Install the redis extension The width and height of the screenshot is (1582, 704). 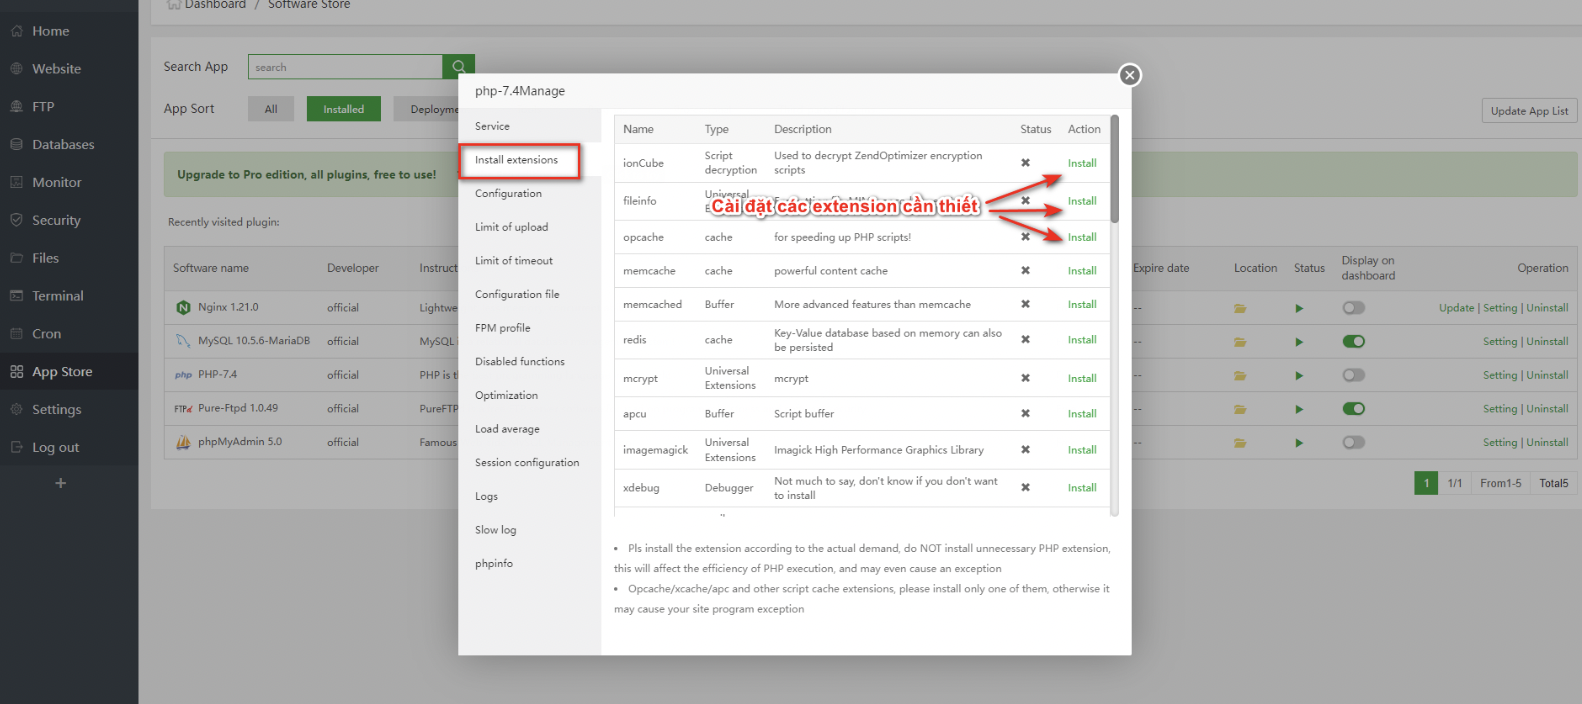1081,340
